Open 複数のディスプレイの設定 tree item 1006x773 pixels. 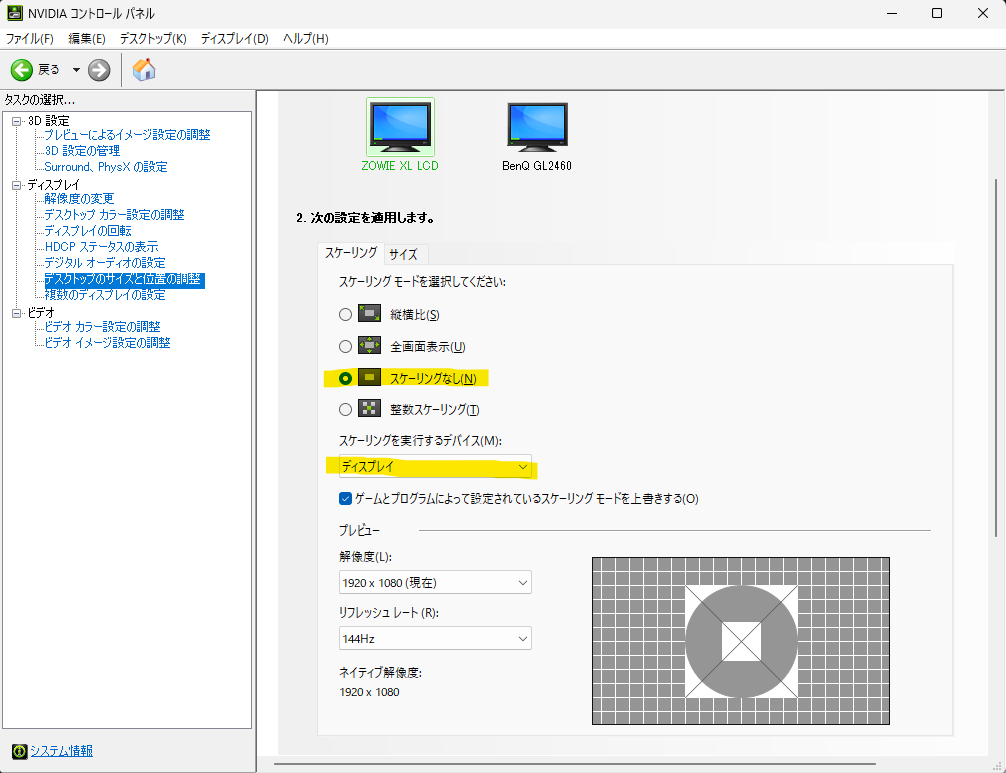pos(105,295)
